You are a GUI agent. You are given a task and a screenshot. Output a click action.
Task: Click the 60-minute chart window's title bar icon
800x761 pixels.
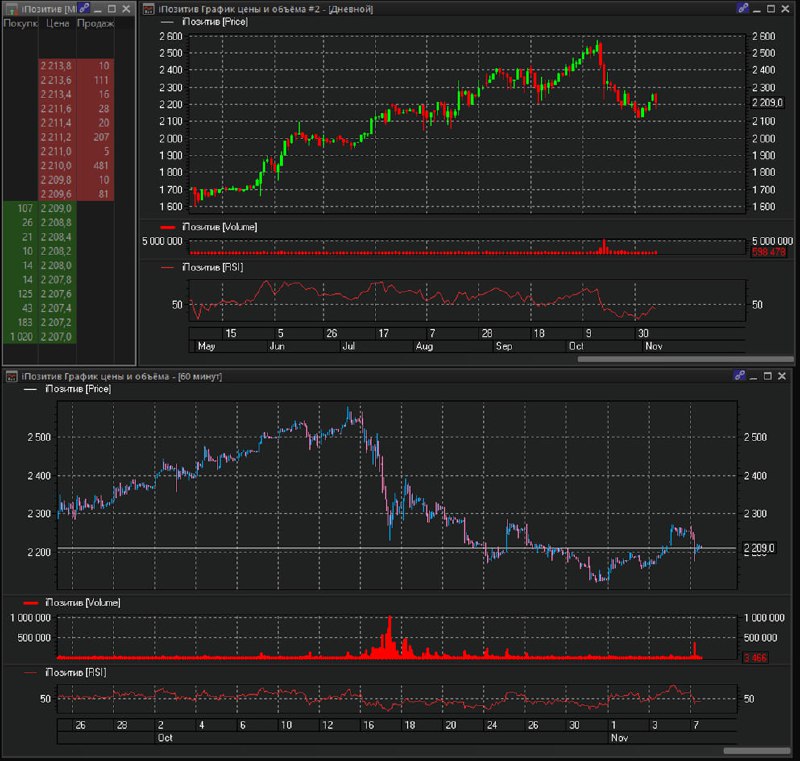(x=11, y=376)
